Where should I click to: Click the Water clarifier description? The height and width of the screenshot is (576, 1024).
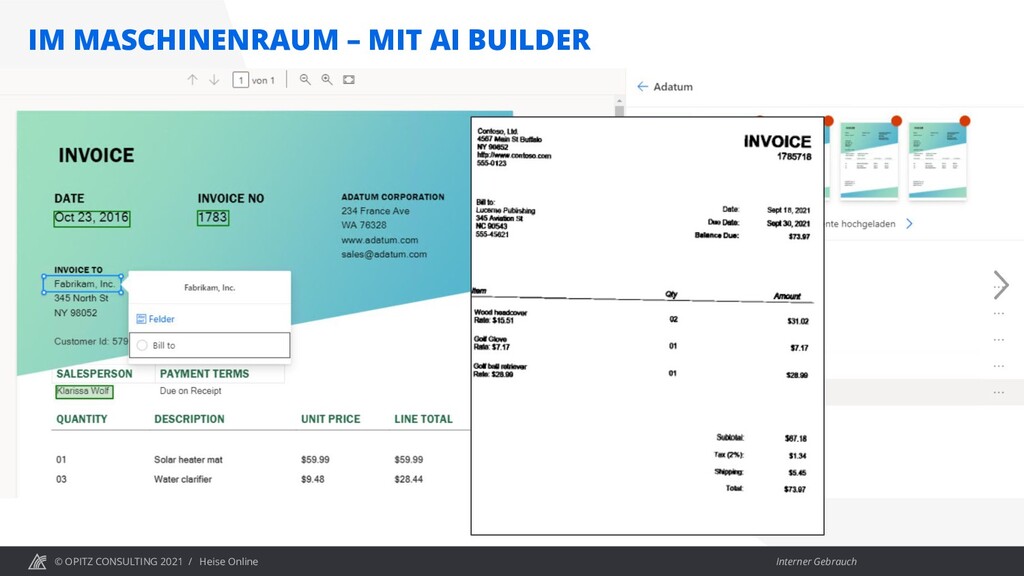[x=183, y=479]
